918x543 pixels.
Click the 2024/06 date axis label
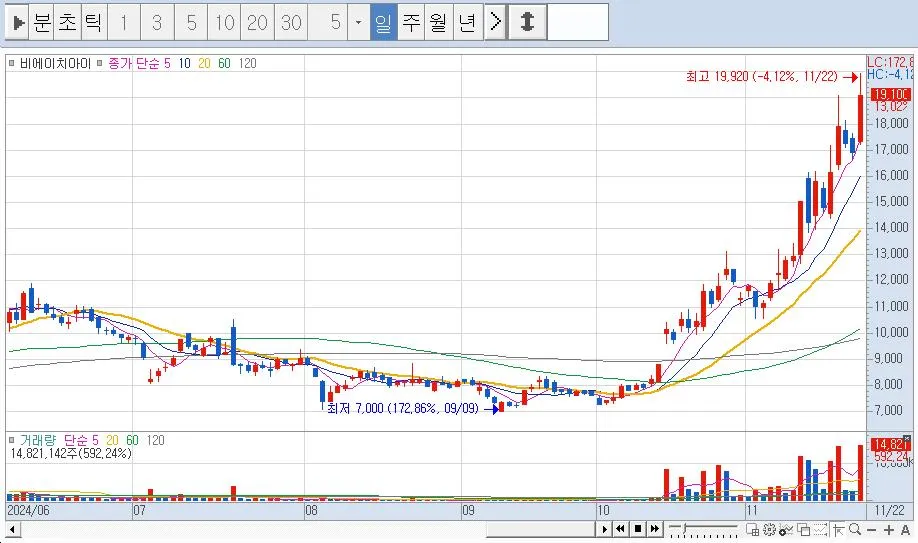point(28,510)
